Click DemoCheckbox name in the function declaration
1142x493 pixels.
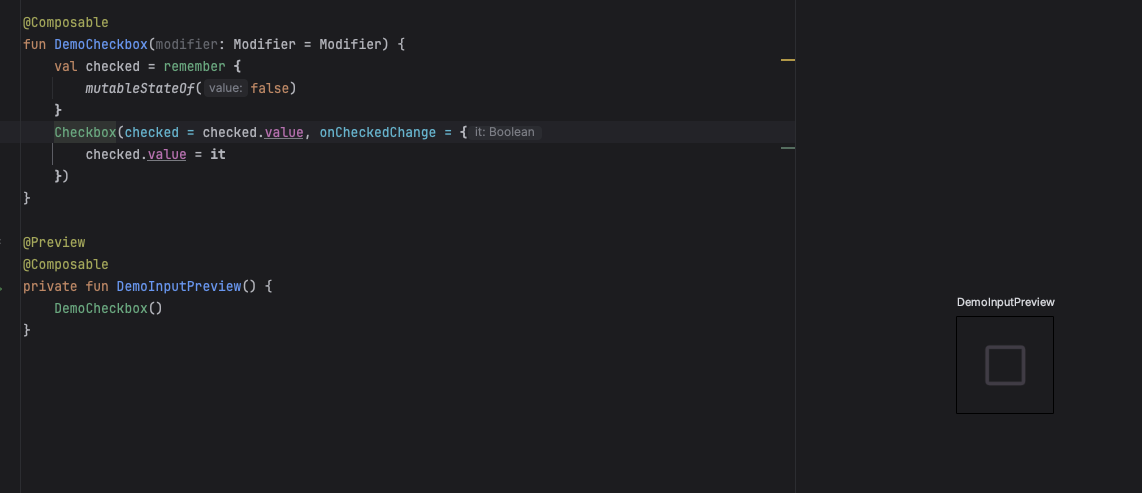101,44
